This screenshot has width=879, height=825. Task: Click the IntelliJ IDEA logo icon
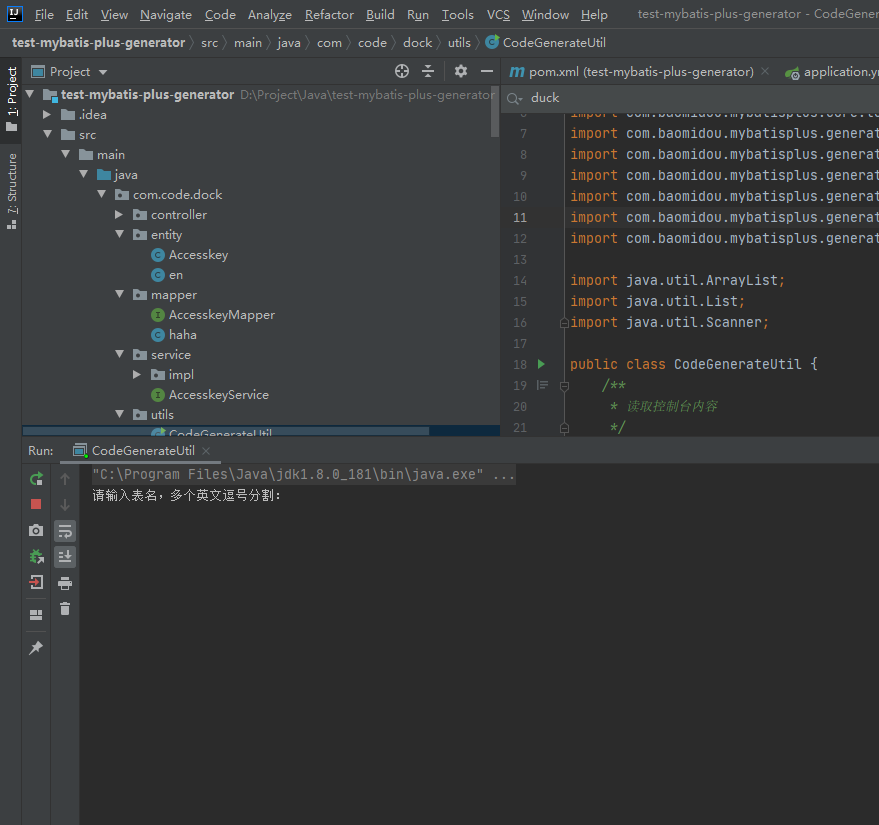coord(15,14)
